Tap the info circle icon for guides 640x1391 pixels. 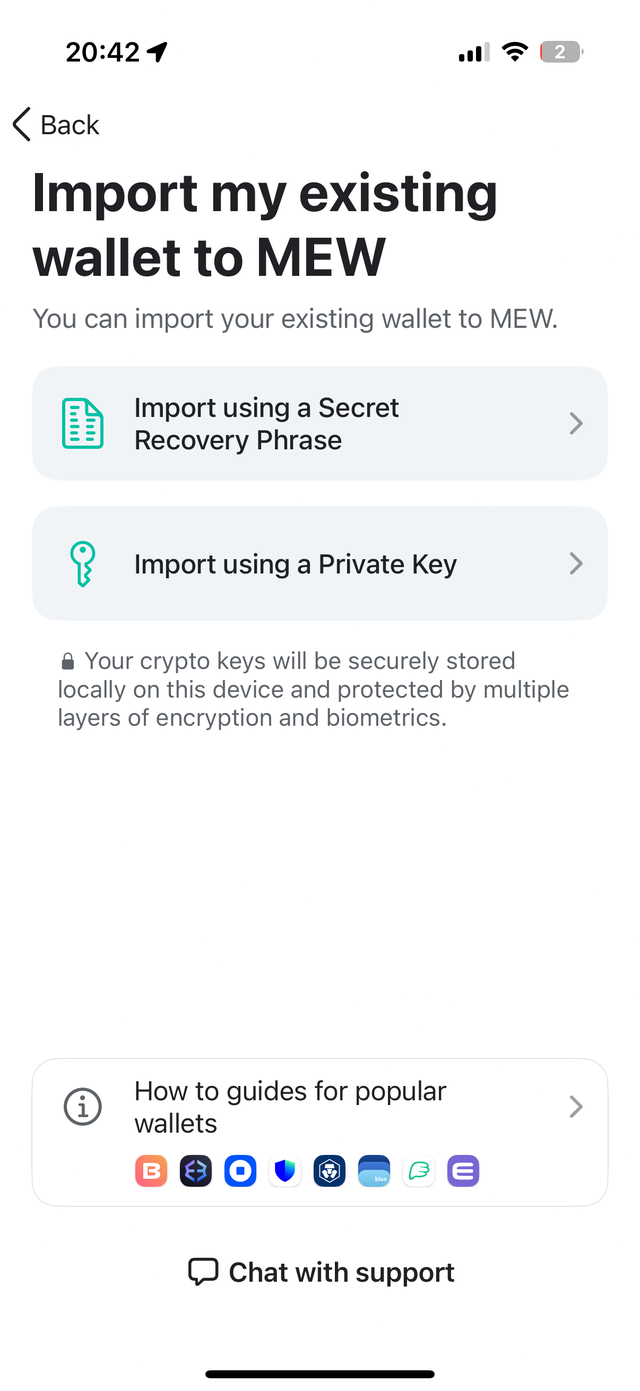83,1107
